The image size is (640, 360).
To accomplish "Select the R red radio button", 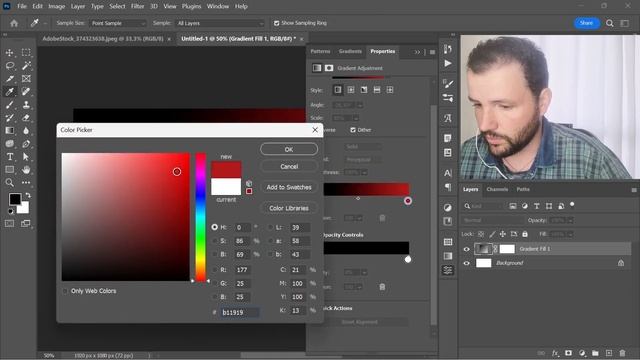I will [x=215, y=270].
